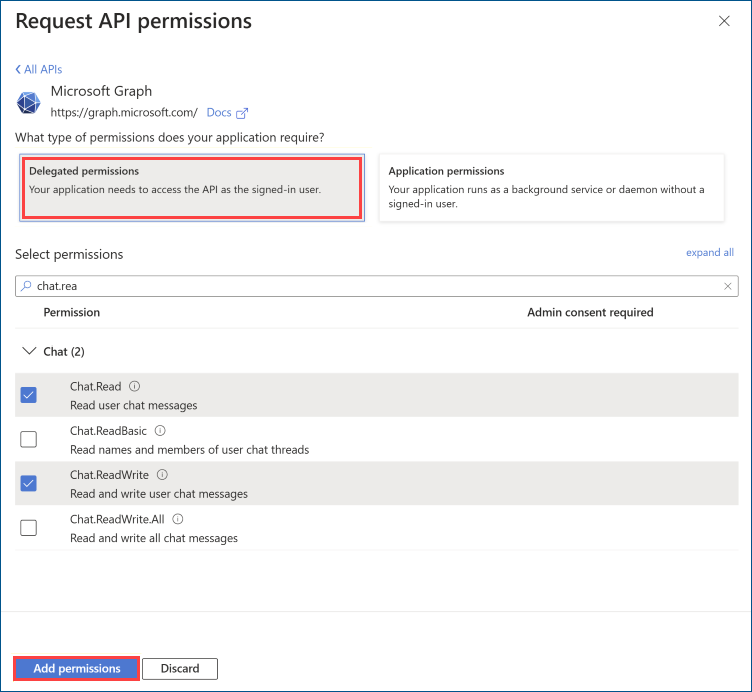The image size is (752, 692).
Task: Collapse the Chat (2) permission group
Action: [x=29, y=352]
